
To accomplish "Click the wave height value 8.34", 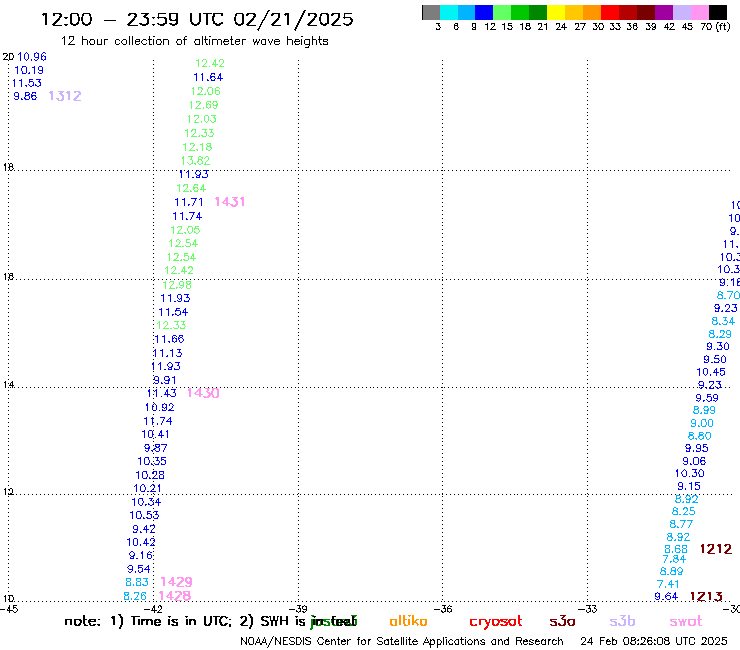I will [x=723, y=321].
